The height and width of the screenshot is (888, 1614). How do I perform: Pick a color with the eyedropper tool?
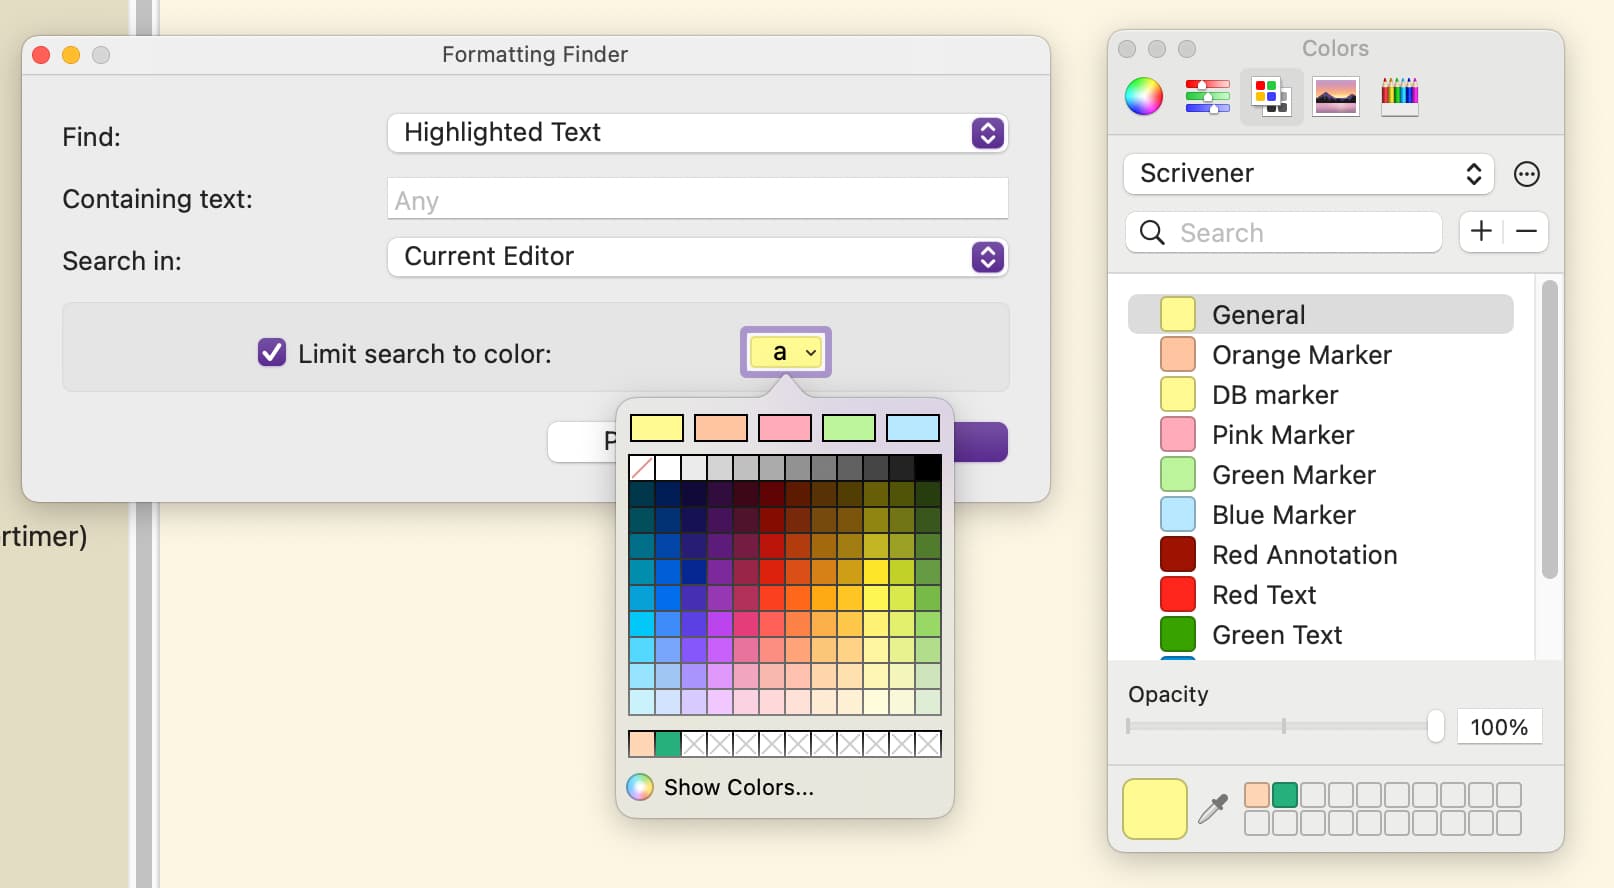click(1213, 808)
